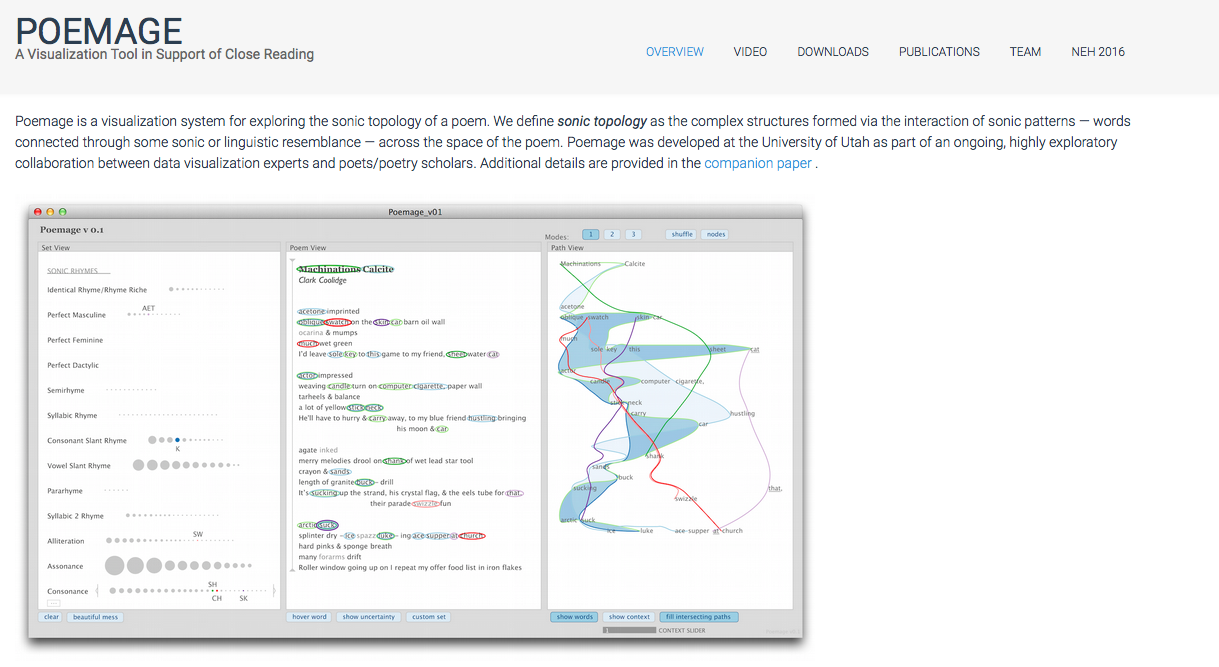Select the blue K circle in Consonant Slant Rhyme
This screenshot has width=1219, height=667.
[x=178, y=440]
